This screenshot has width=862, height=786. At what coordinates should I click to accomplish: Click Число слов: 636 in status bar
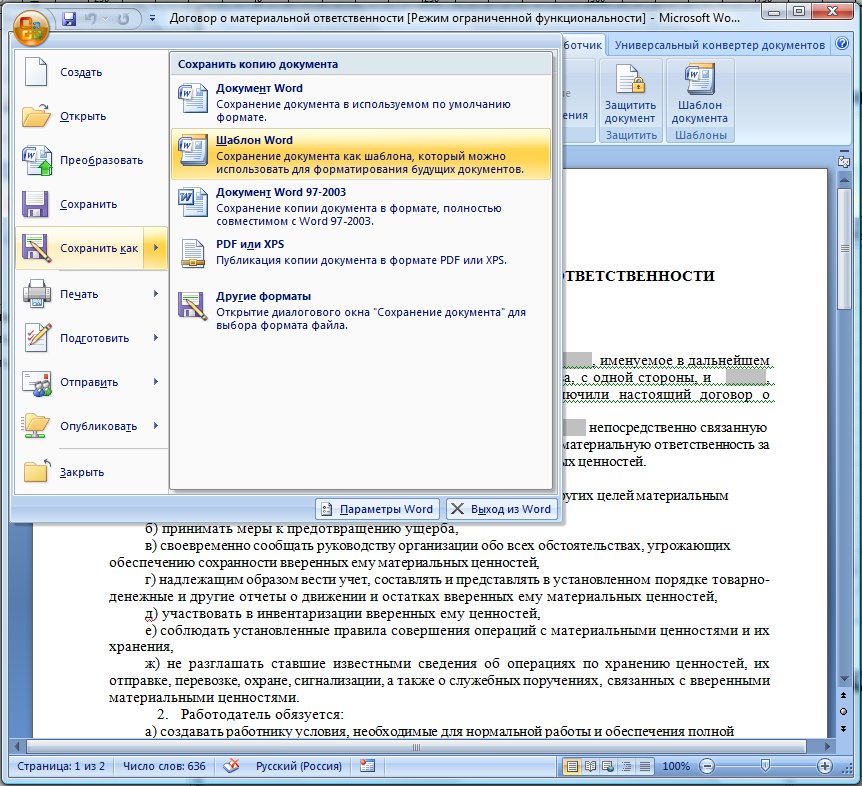[164, 766]
